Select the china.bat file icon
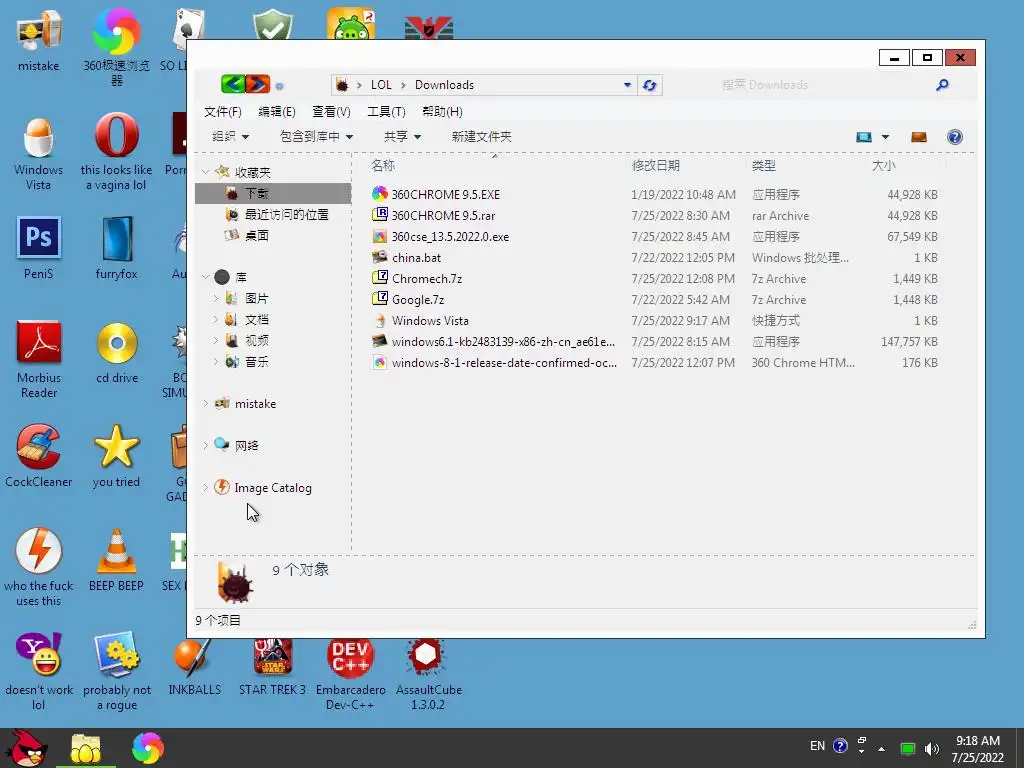The image size is (1024, 768). [380, 257]
